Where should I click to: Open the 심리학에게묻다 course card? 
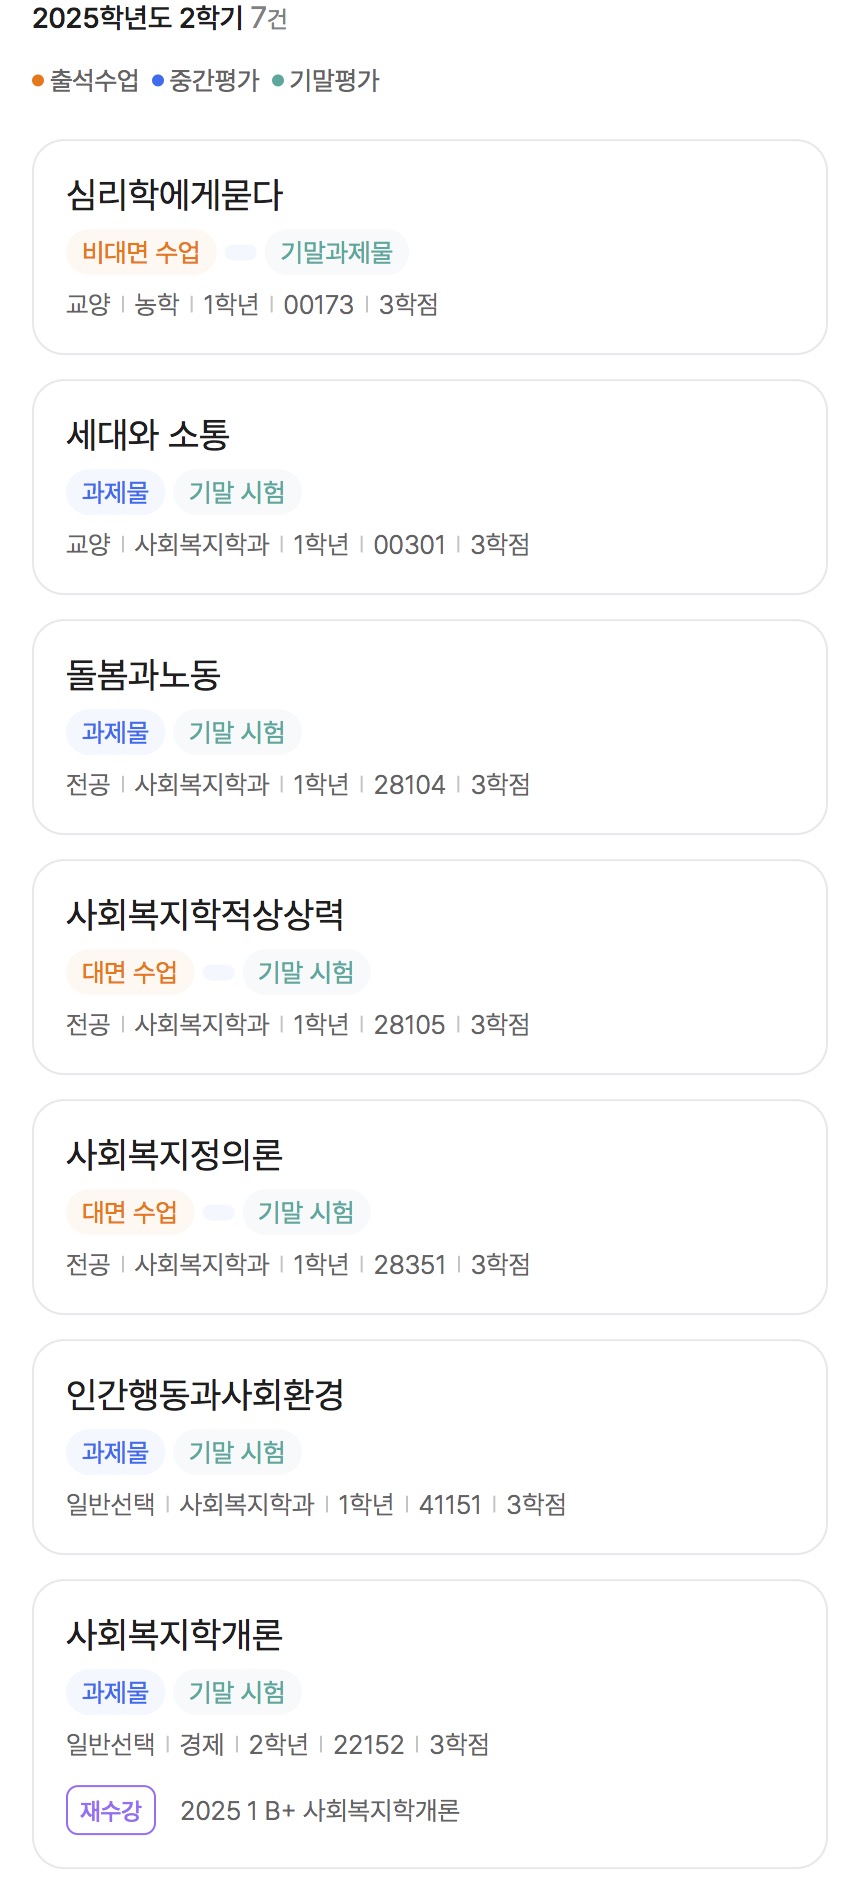click(430, 247)
